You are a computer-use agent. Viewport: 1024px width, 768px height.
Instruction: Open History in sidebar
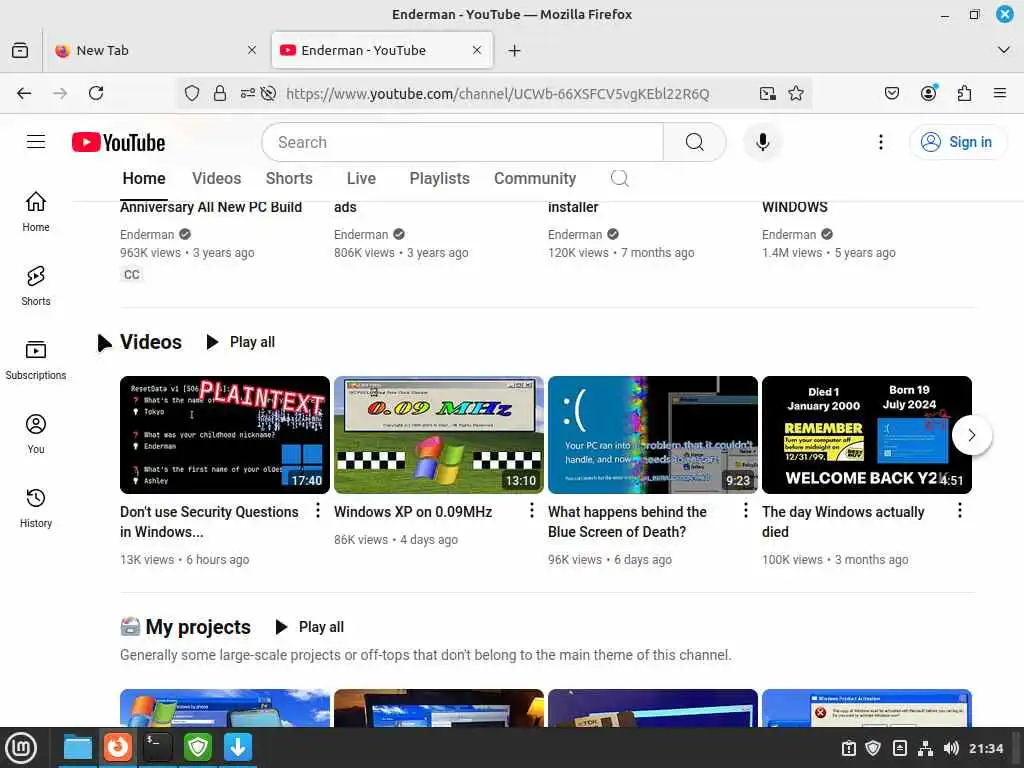coord(36,508)
